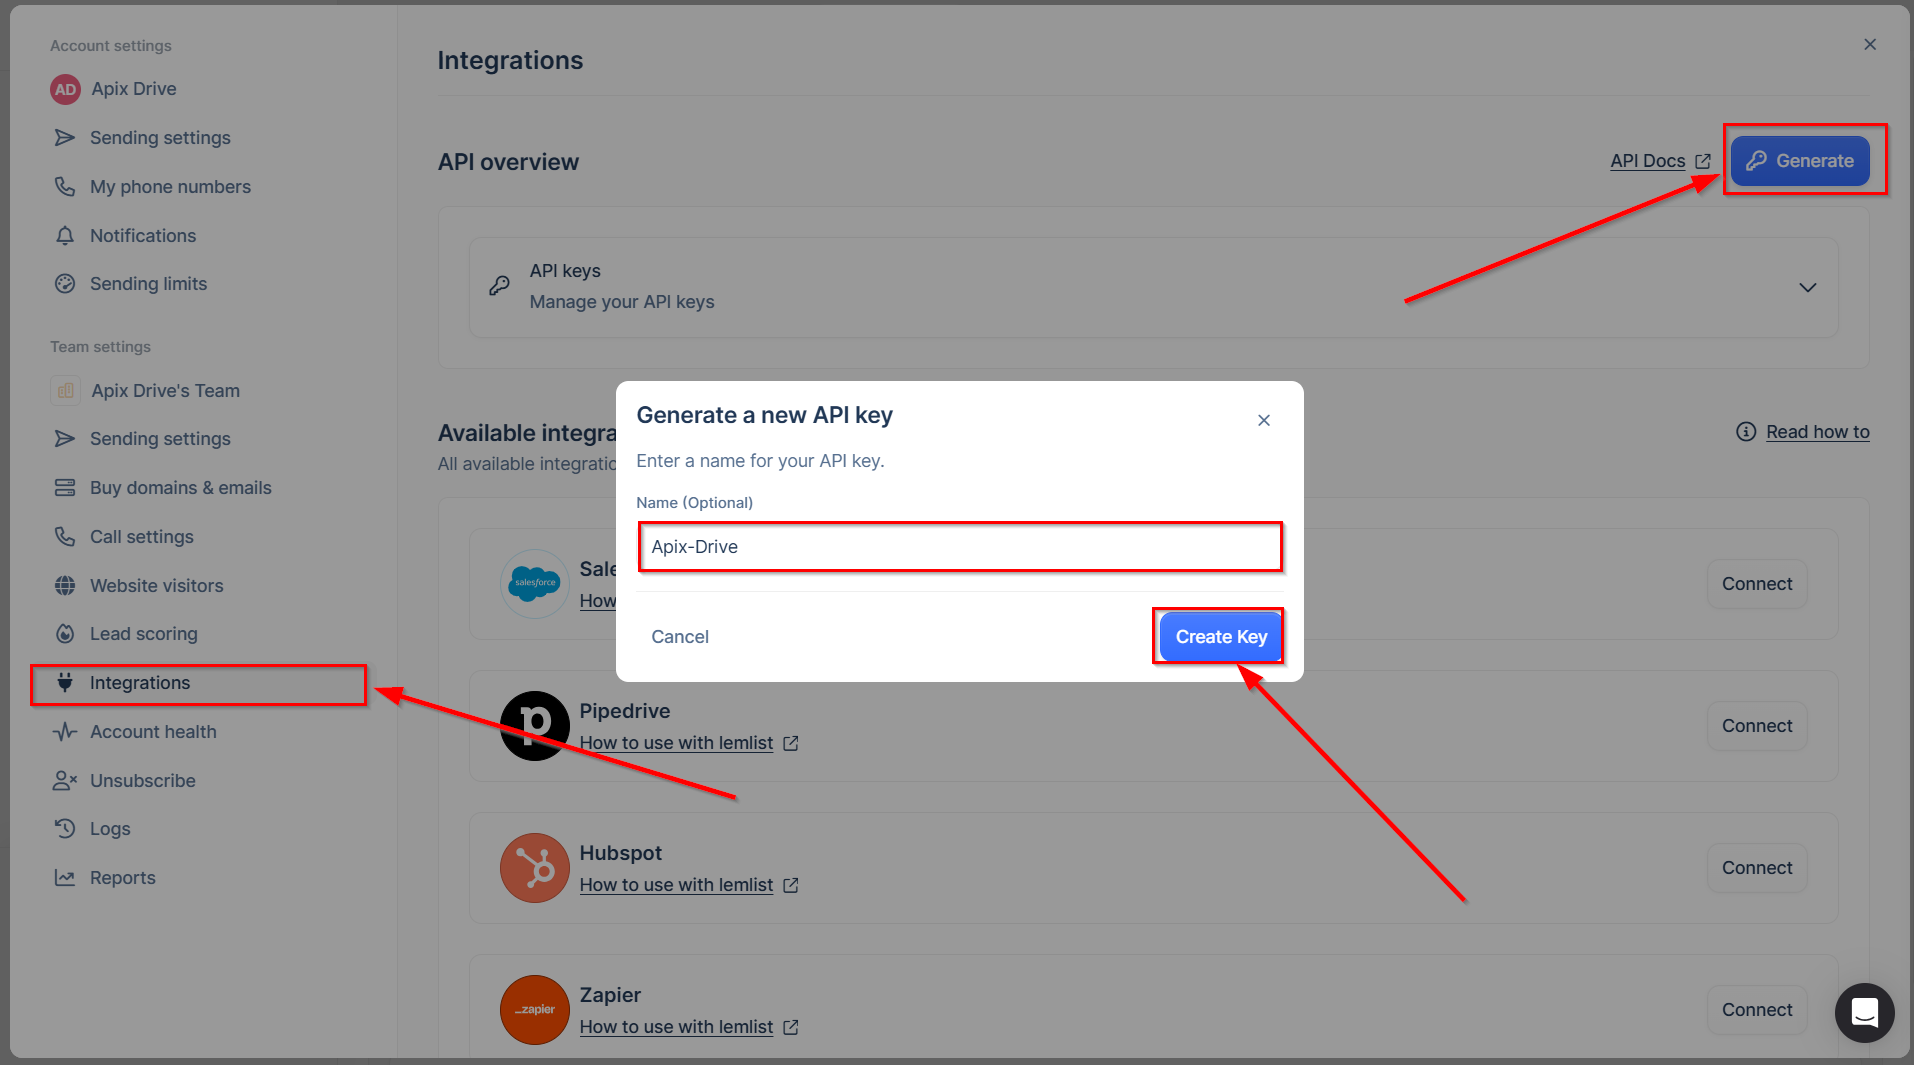Screen dimensions: 1914x1065
Task: Go to My phone numbers
Action: coord(170,186)
